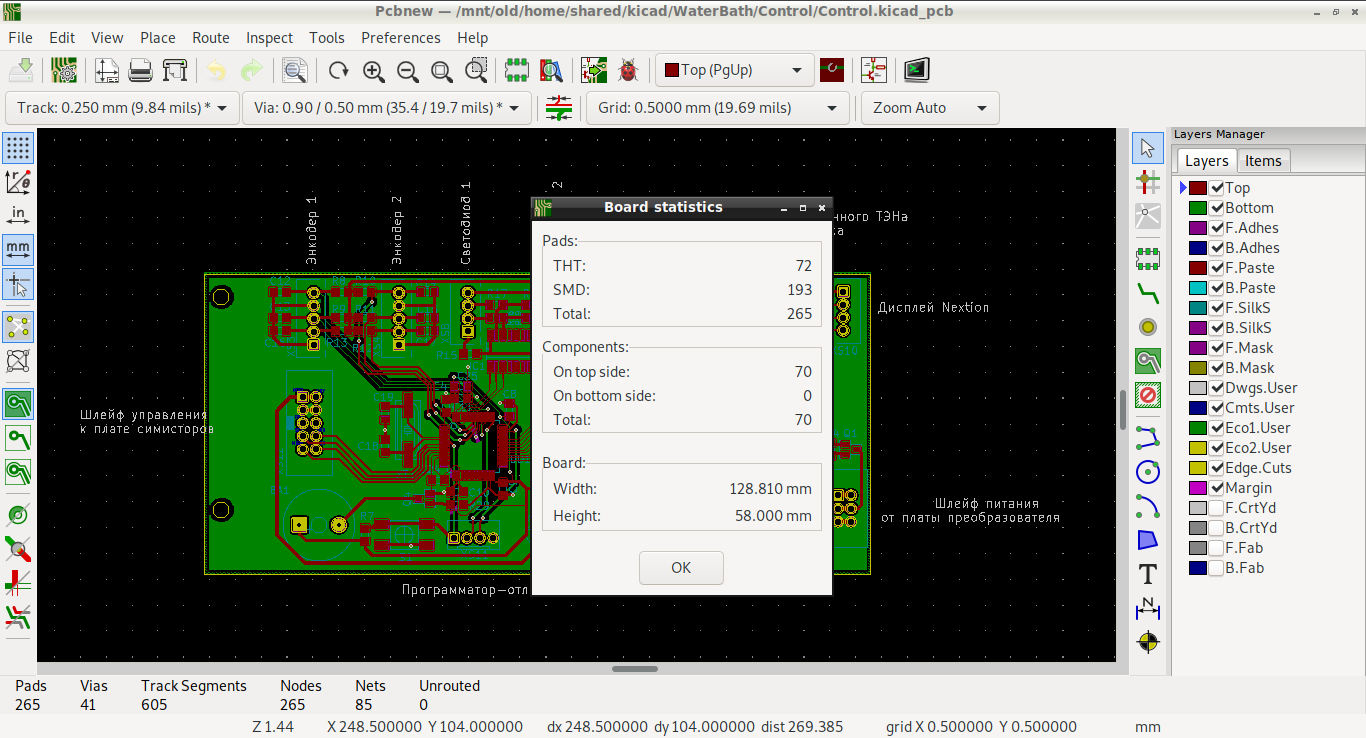Enable the B.Fab layer checkbox
Viewport: 1366px width, 738px height.
[1217, 568]
